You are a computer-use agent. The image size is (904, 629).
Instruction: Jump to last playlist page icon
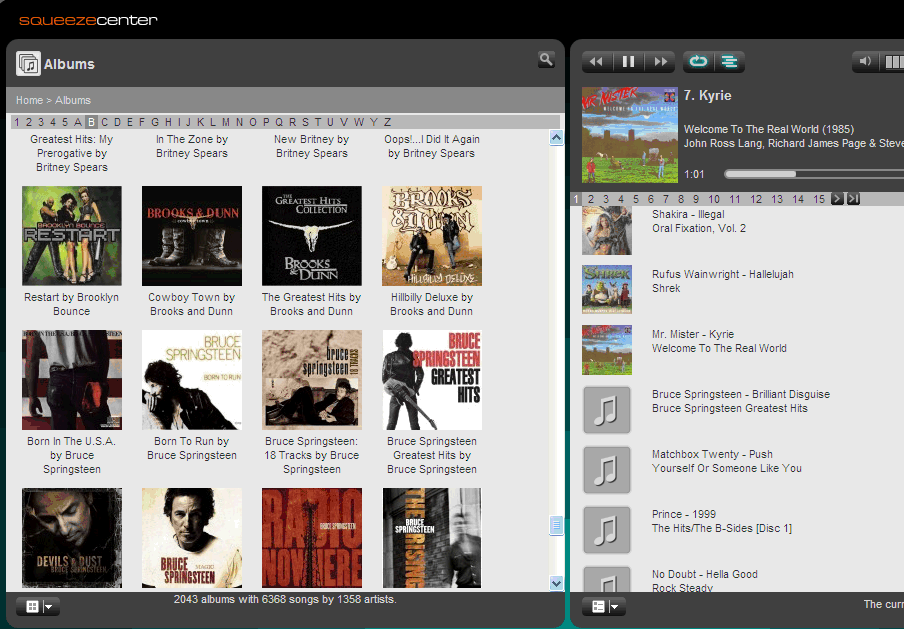click(x=853, y=199)
